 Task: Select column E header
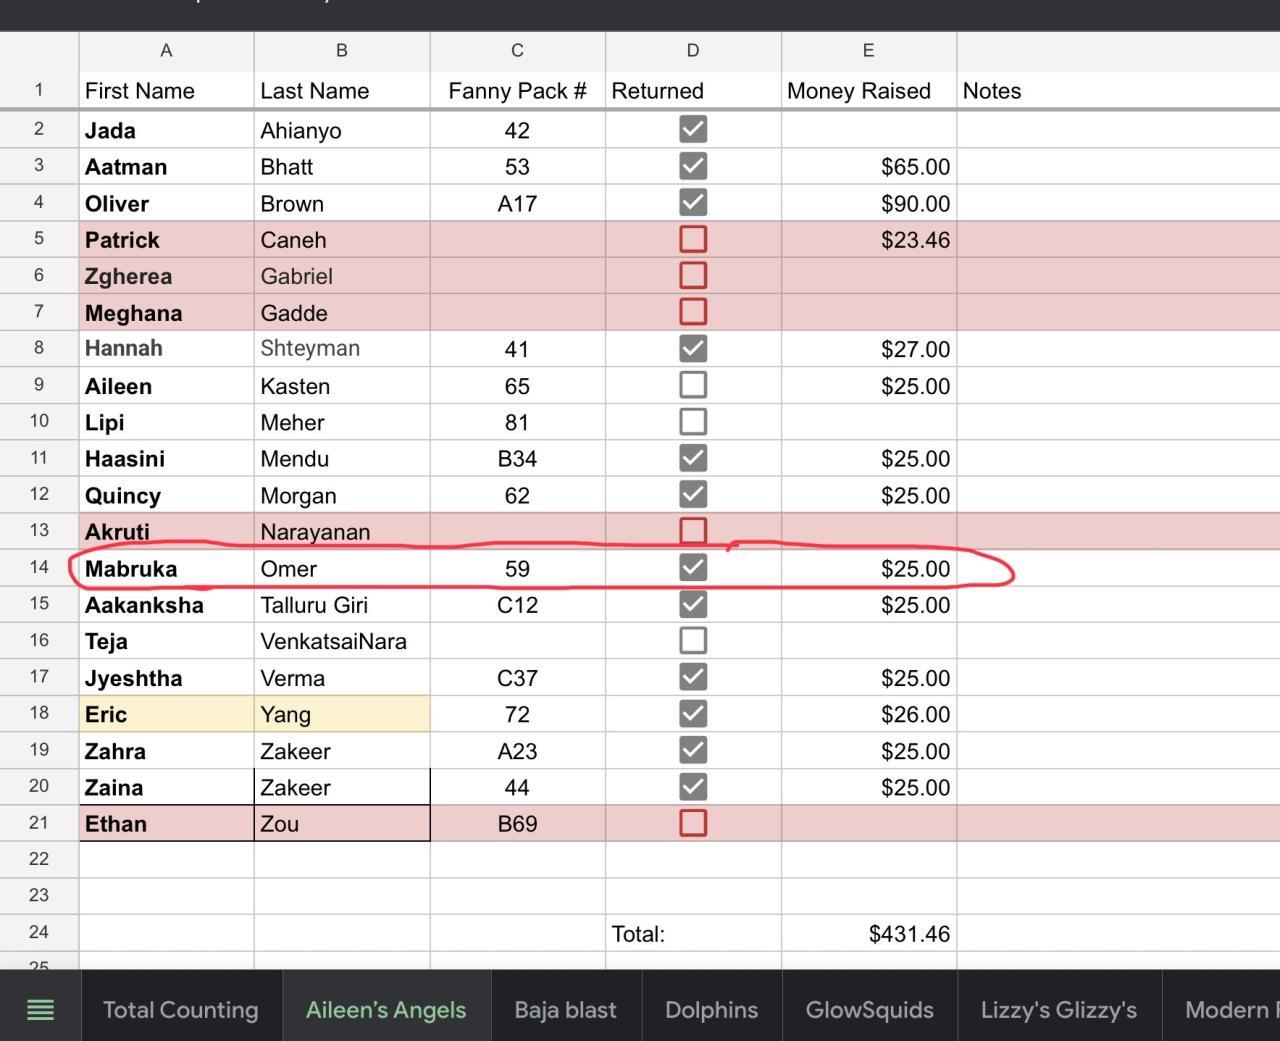coord(868,50)
